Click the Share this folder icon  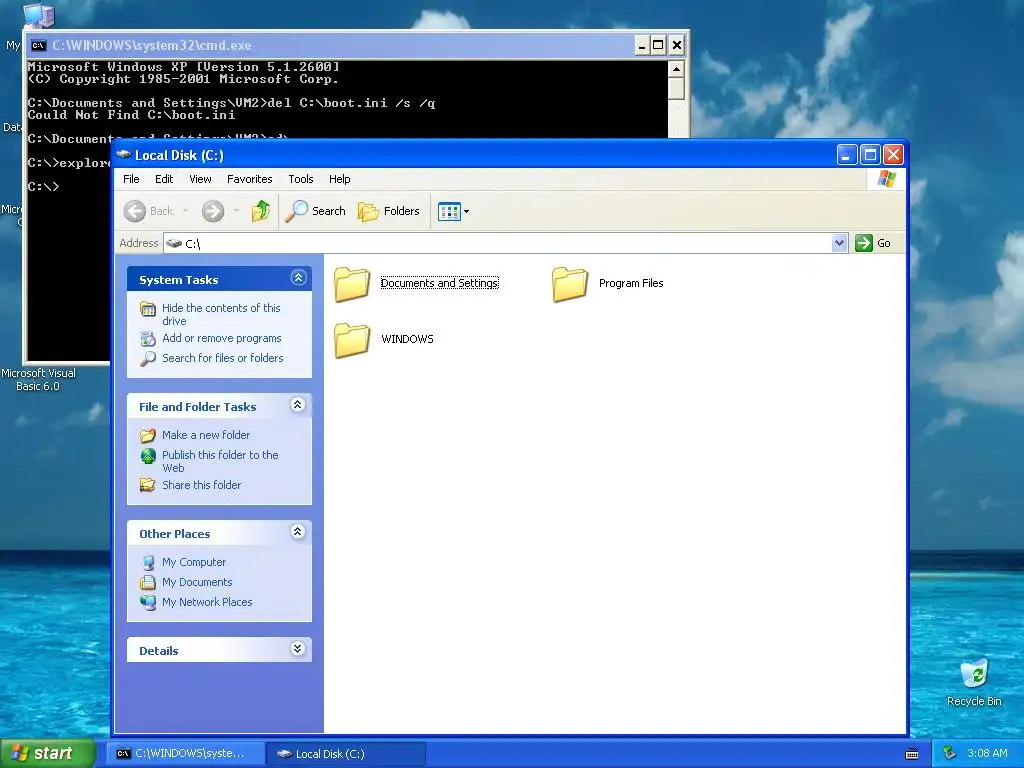pos(148,485)
